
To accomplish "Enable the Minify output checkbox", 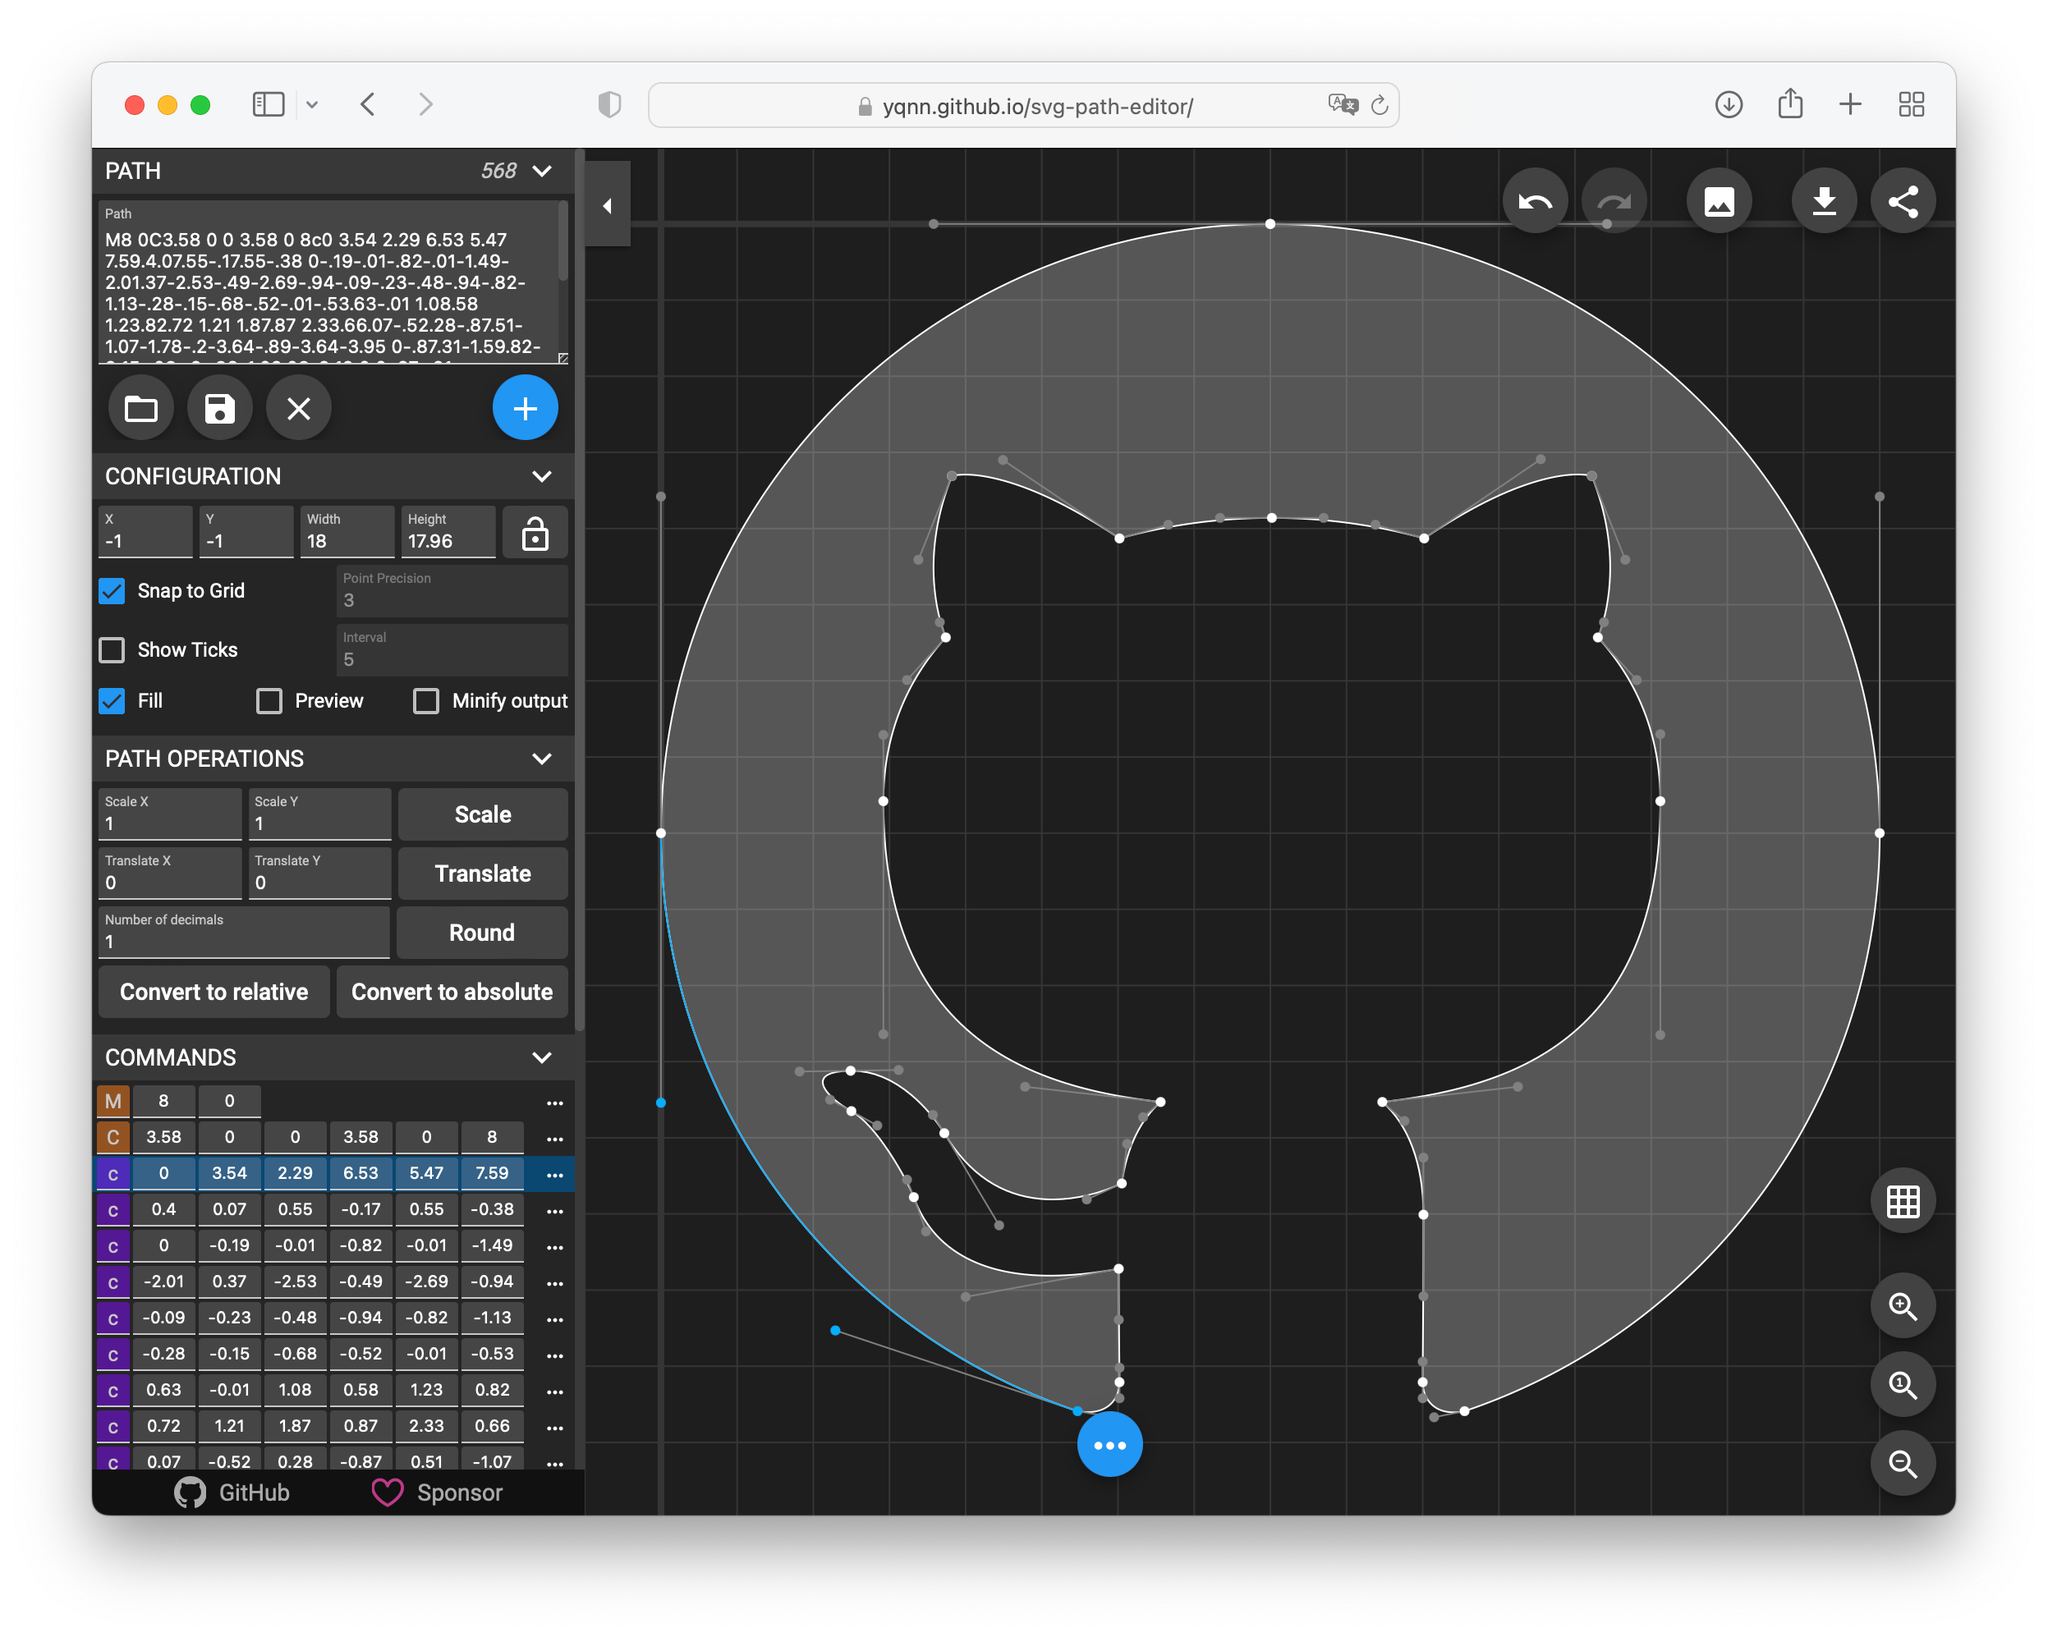I will [x=426, y=701].
